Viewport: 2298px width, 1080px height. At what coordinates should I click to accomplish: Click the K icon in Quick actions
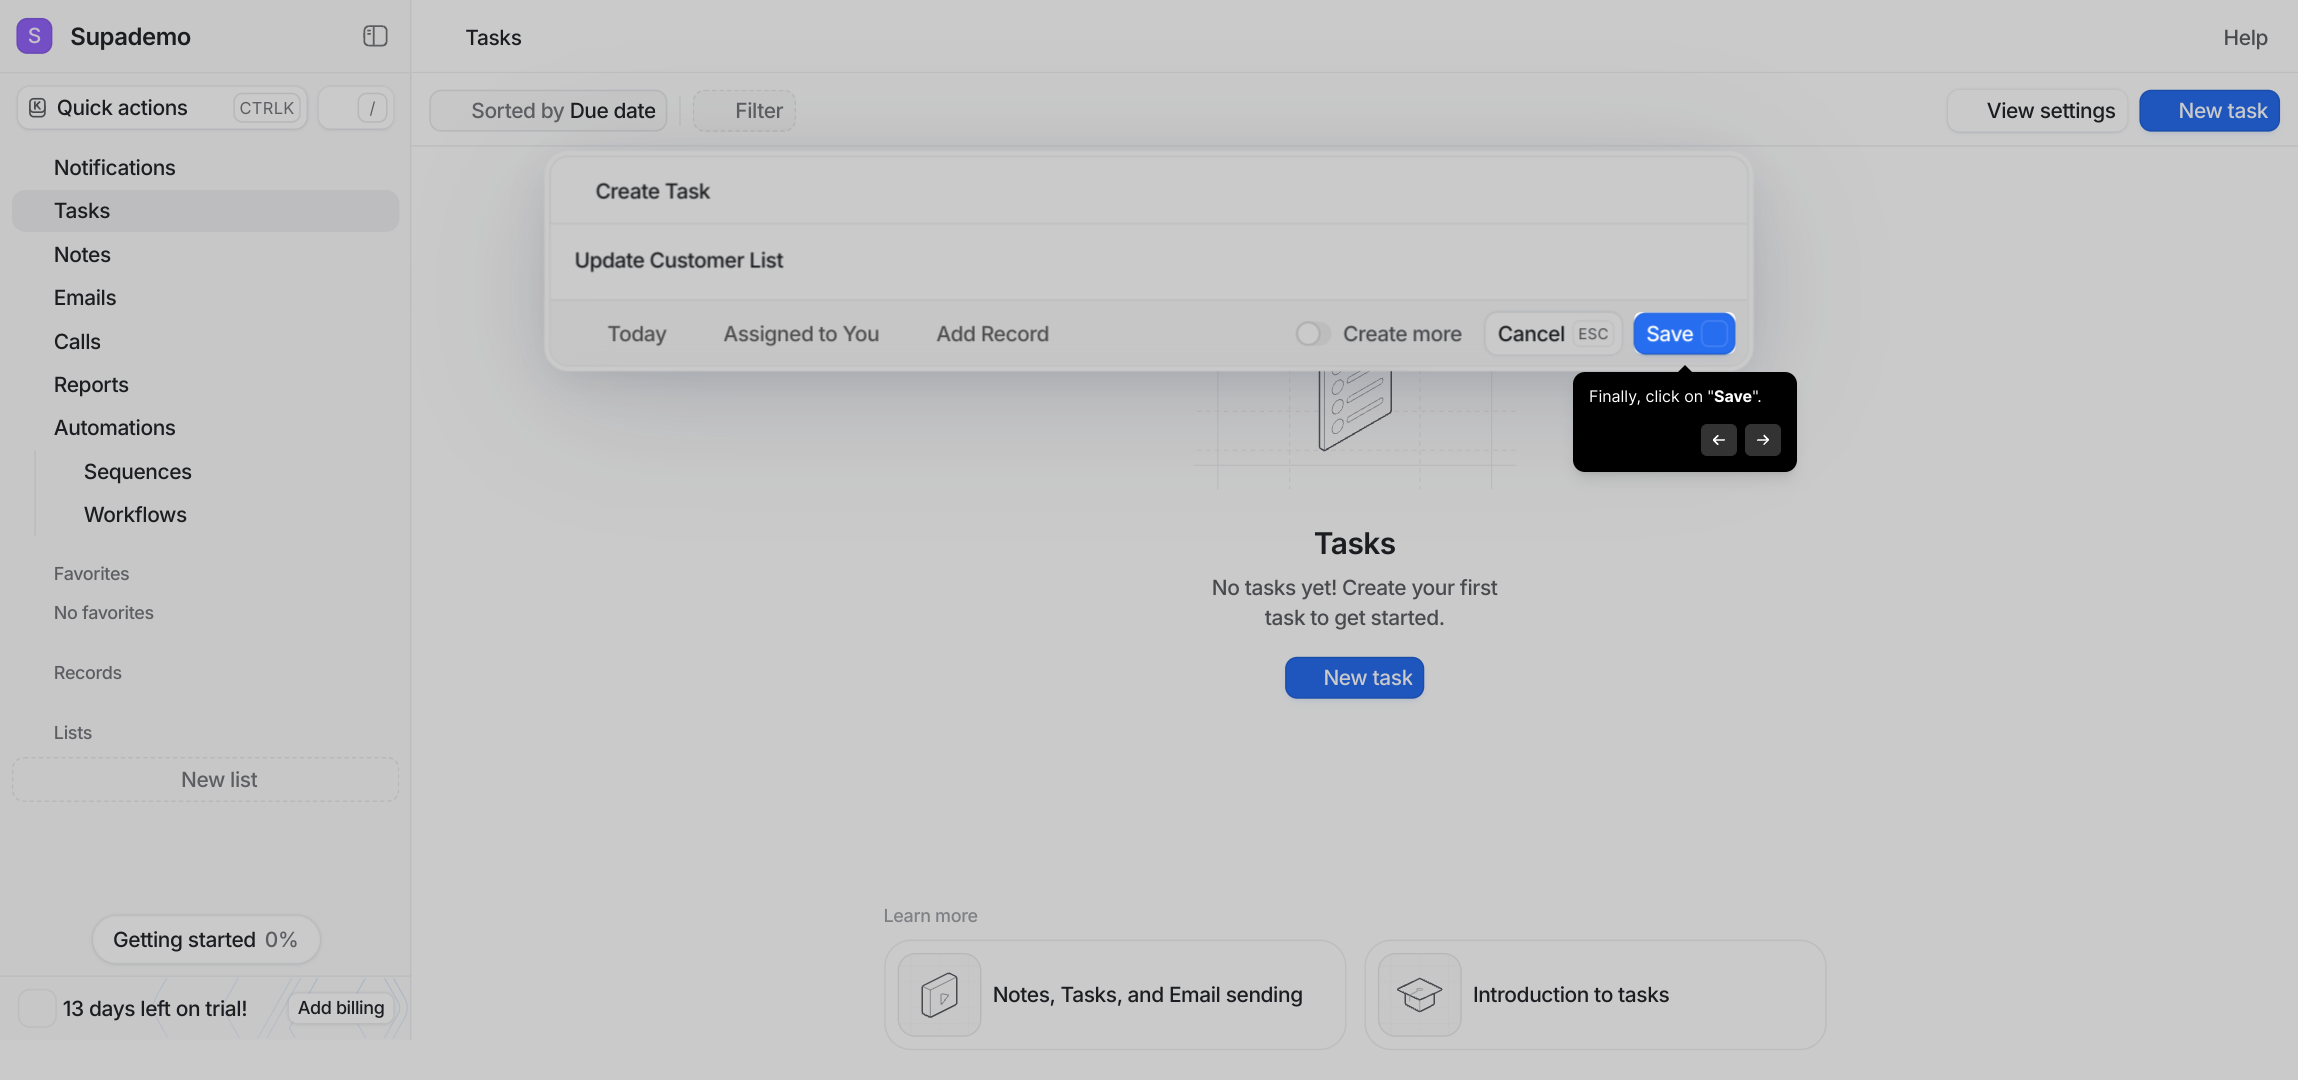click(37, 108)
